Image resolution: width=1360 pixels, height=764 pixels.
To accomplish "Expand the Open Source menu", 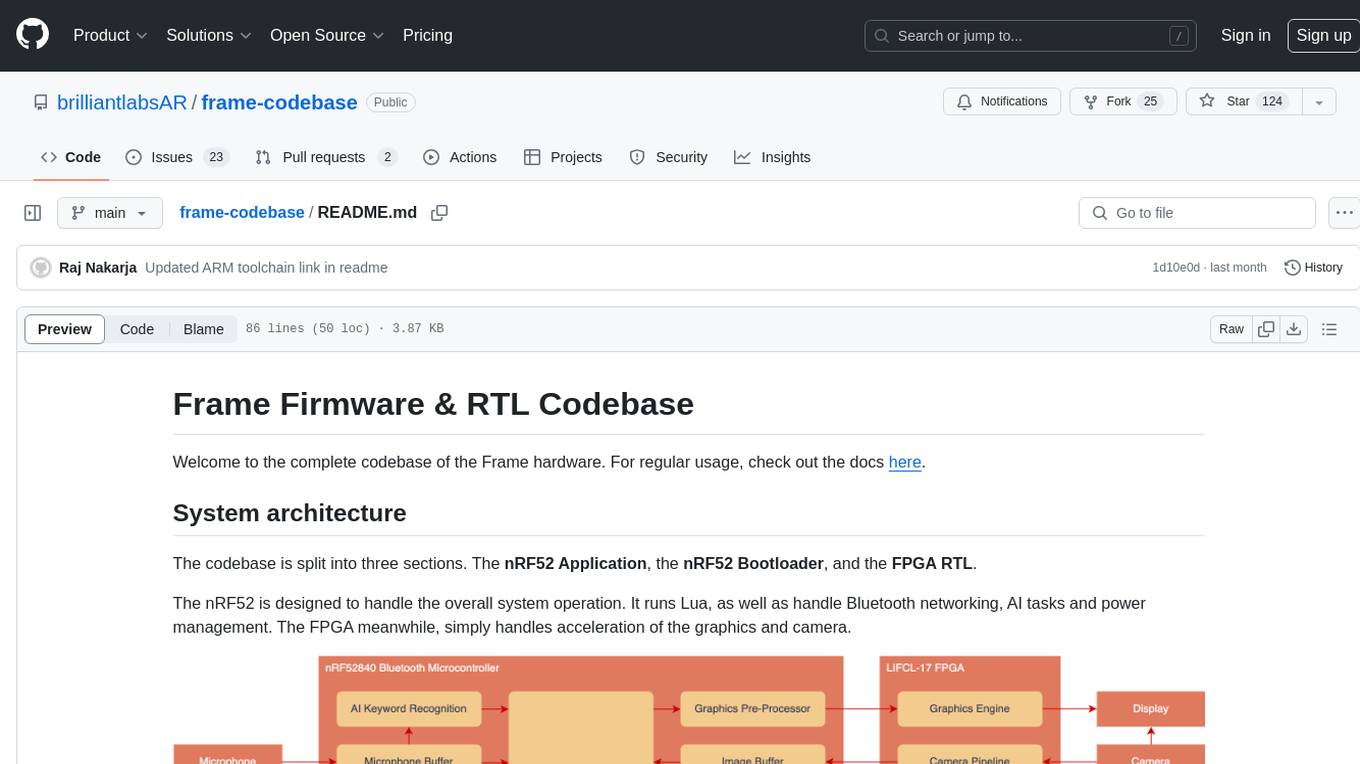I will pos(327,35).
